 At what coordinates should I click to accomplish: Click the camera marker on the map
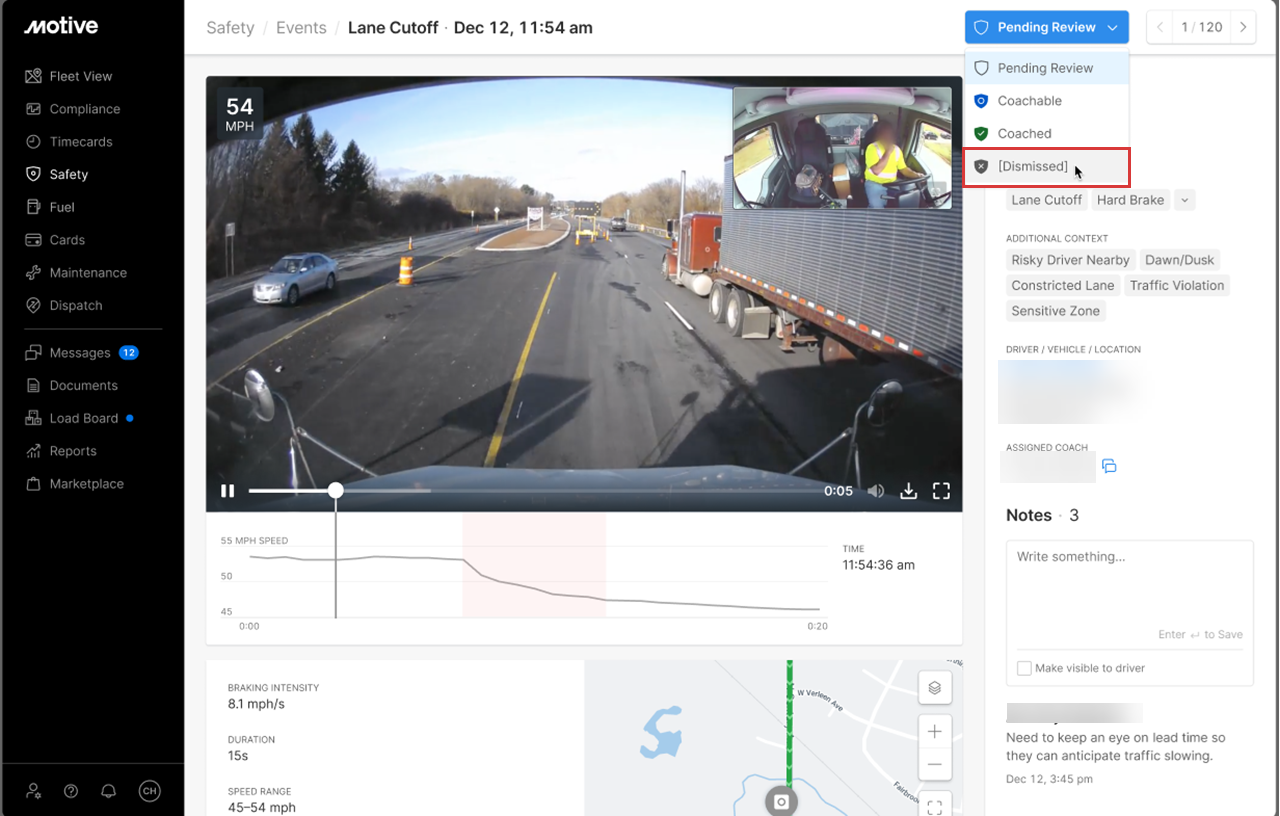[x=782, y=802]
